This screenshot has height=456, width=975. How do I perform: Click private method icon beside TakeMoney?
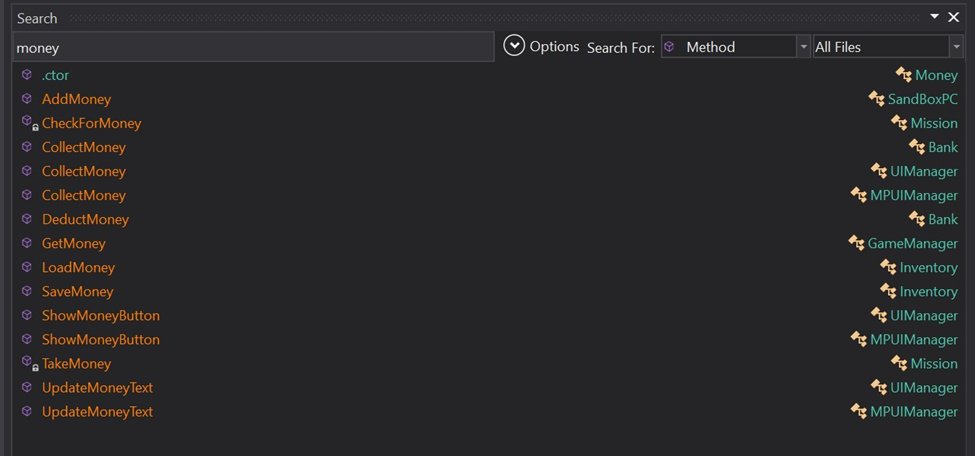click(x=29, y=363)
